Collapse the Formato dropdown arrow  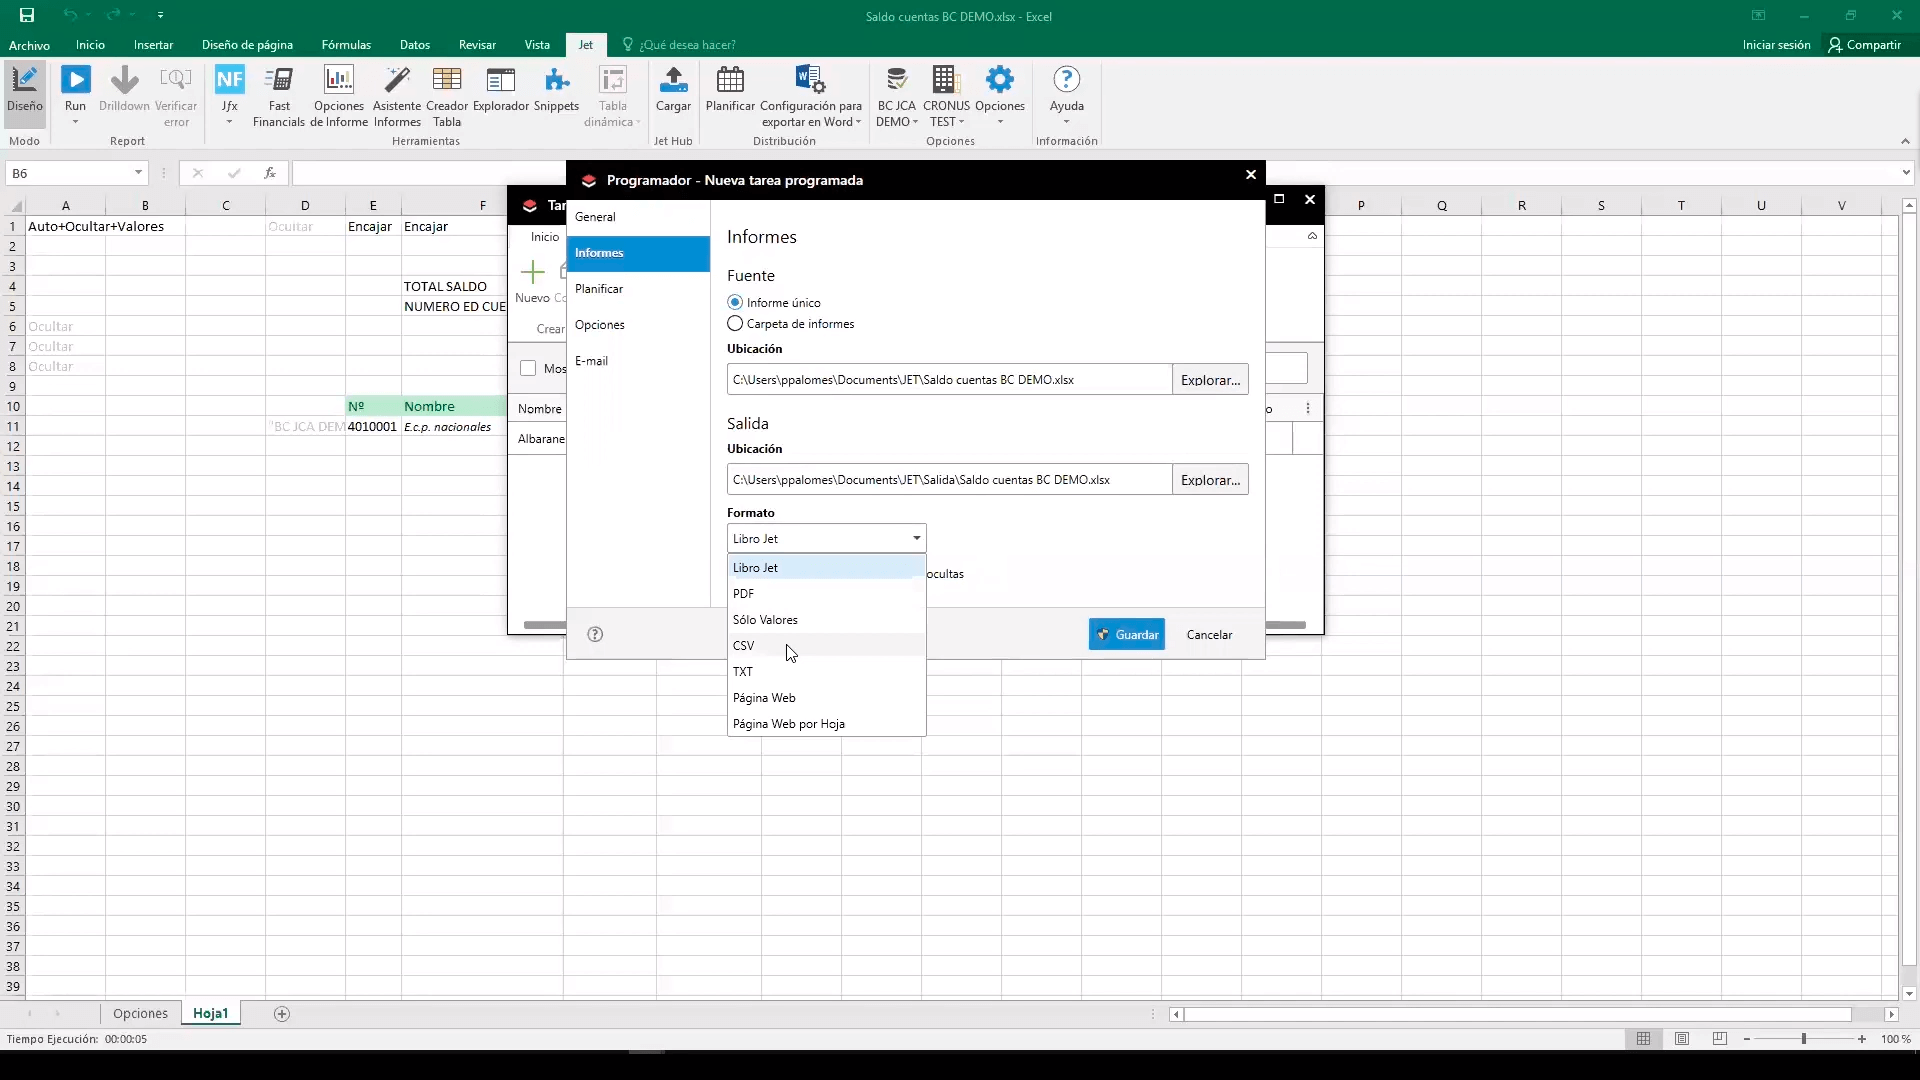916,539
